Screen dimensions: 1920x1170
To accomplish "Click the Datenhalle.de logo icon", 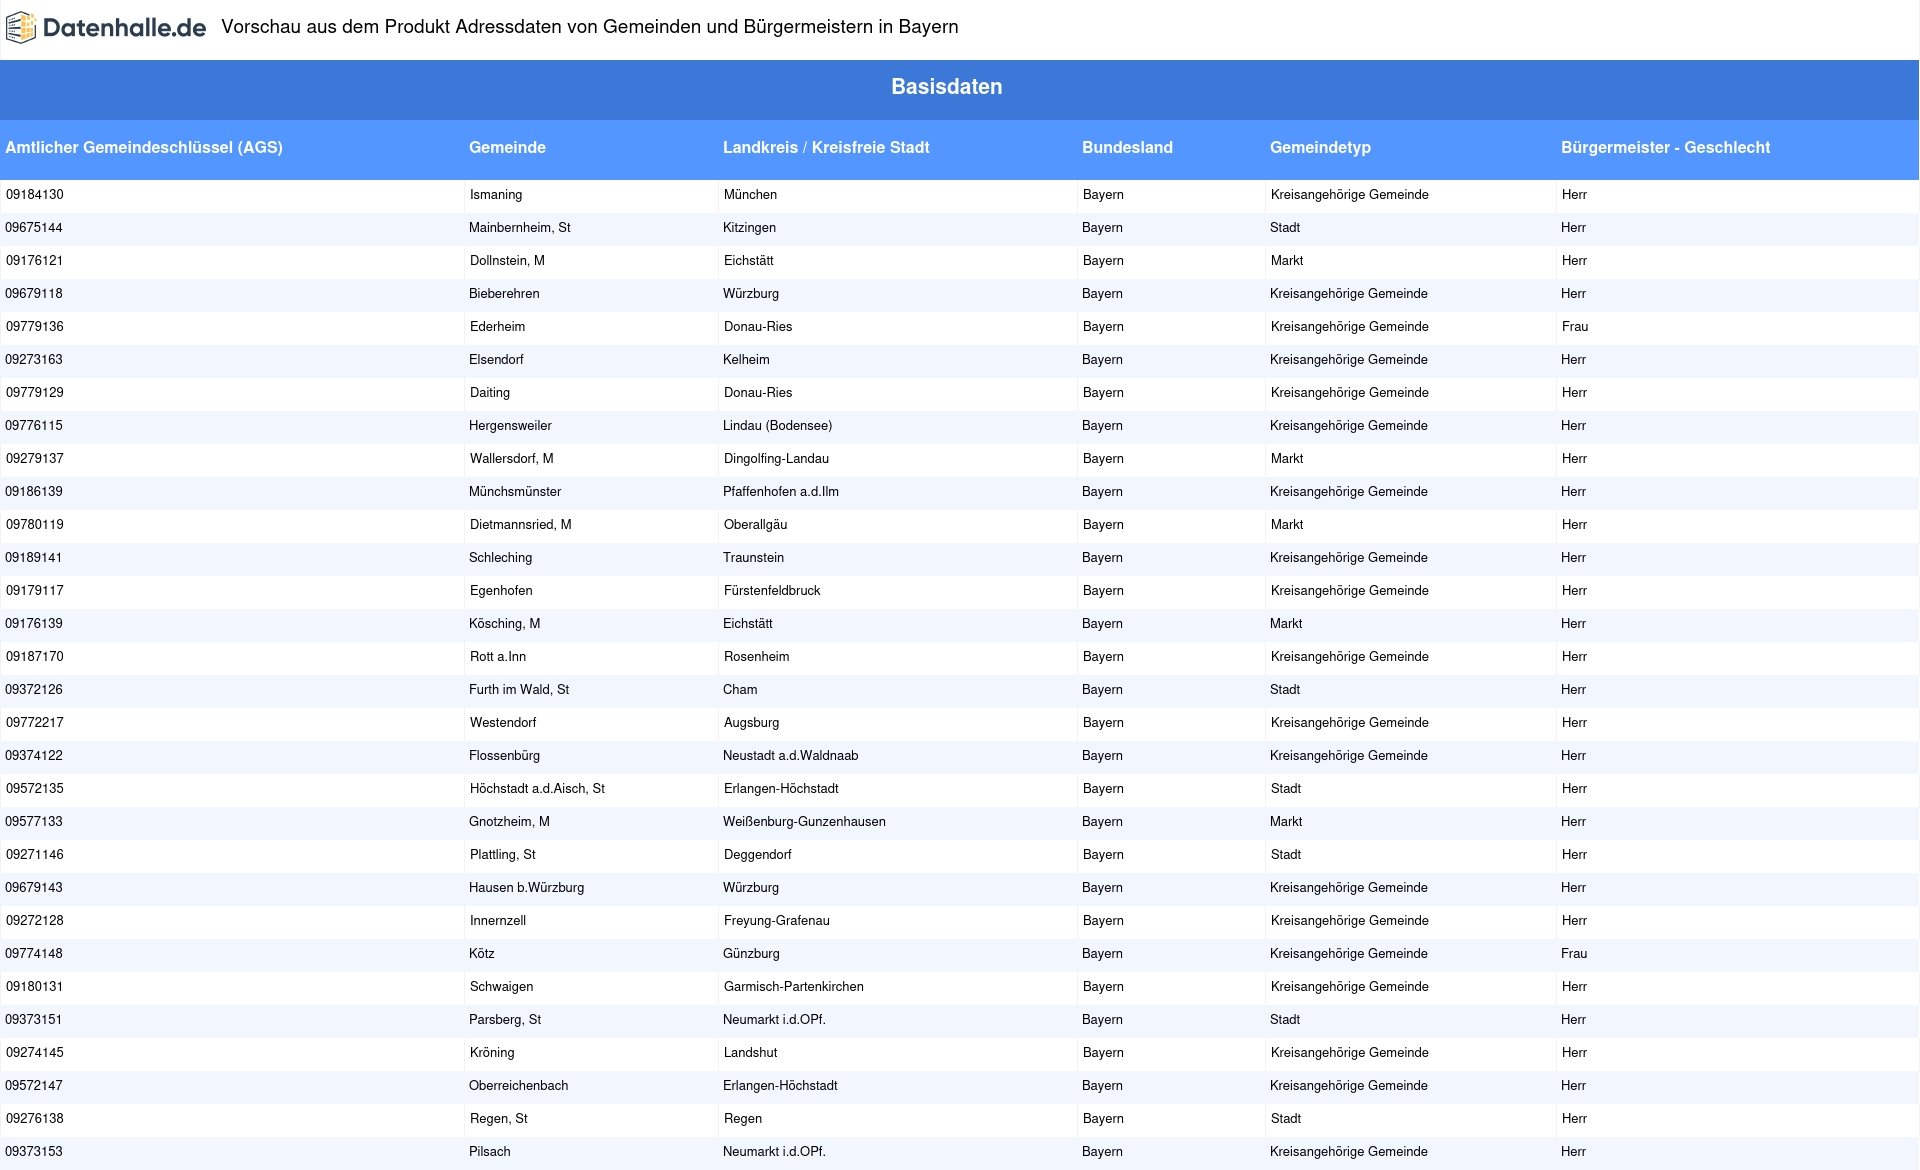I will pyautogui.click(x=21, y=28).
